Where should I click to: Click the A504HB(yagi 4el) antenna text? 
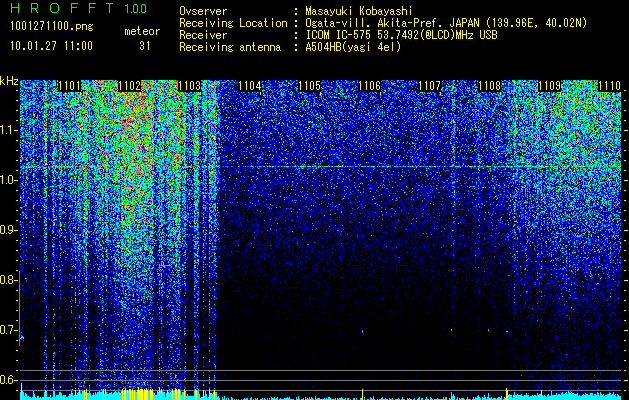pos(353,47)
